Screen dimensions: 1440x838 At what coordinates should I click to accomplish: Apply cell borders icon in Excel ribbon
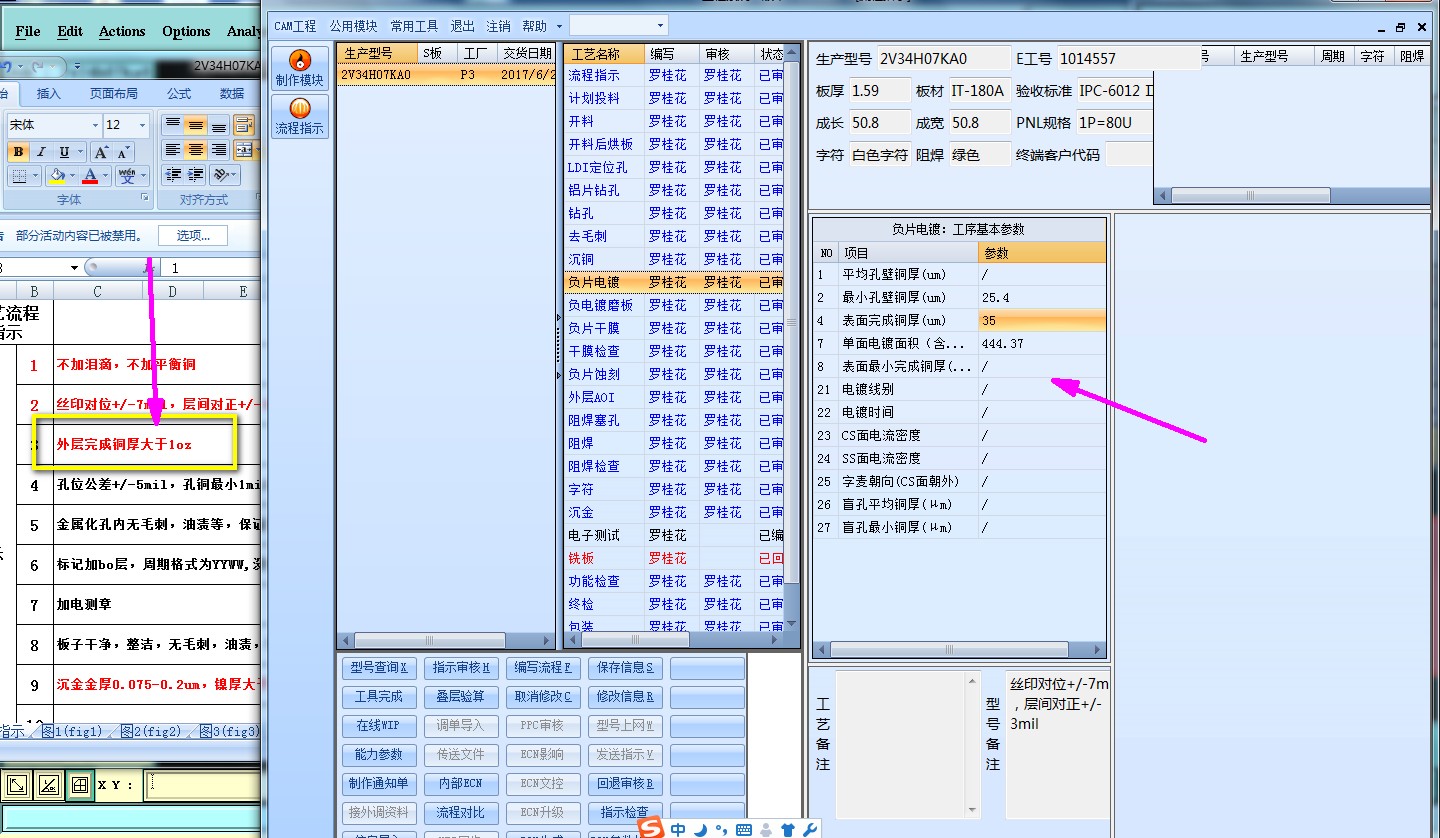pyautogui.click(x=18, y=176)
